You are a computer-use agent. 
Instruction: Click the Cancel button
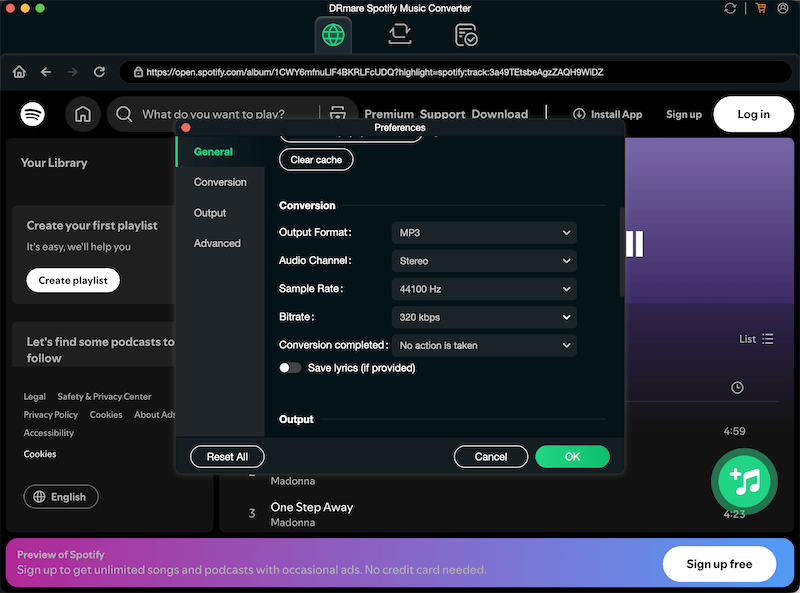tap(491, 457)
